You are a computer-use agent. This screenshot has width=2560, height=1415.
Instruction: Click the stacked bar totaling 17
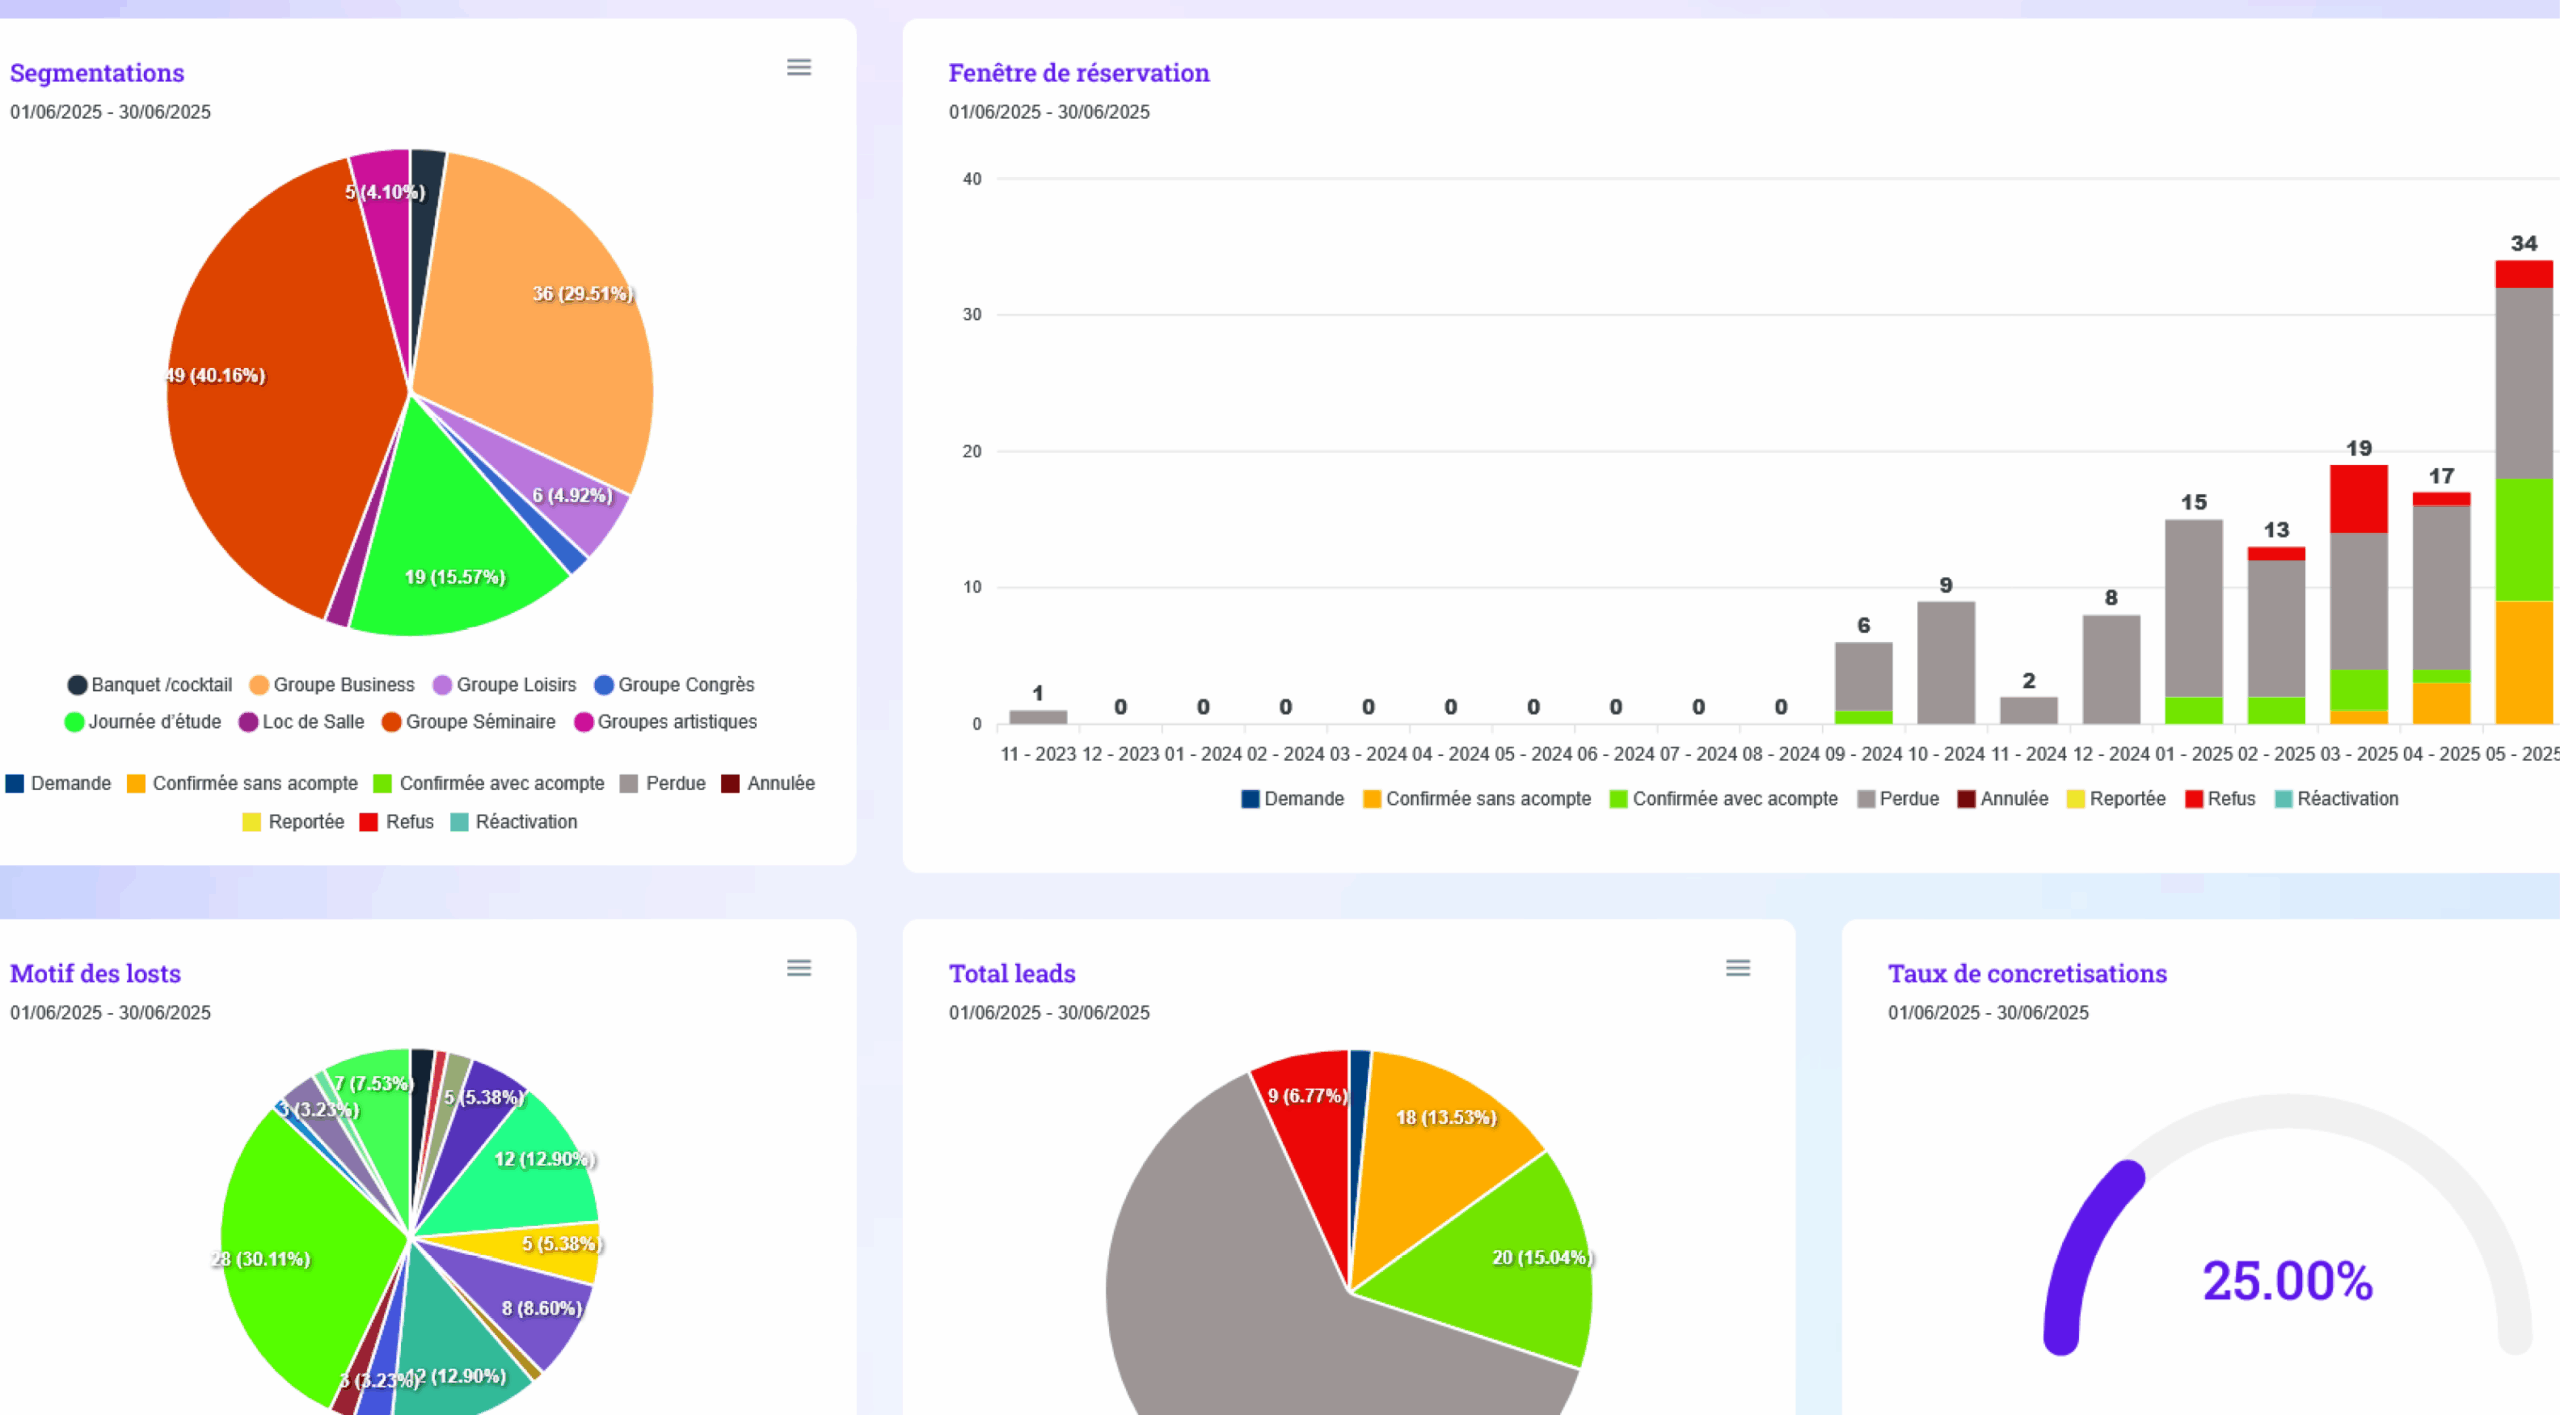[2441, 607]
